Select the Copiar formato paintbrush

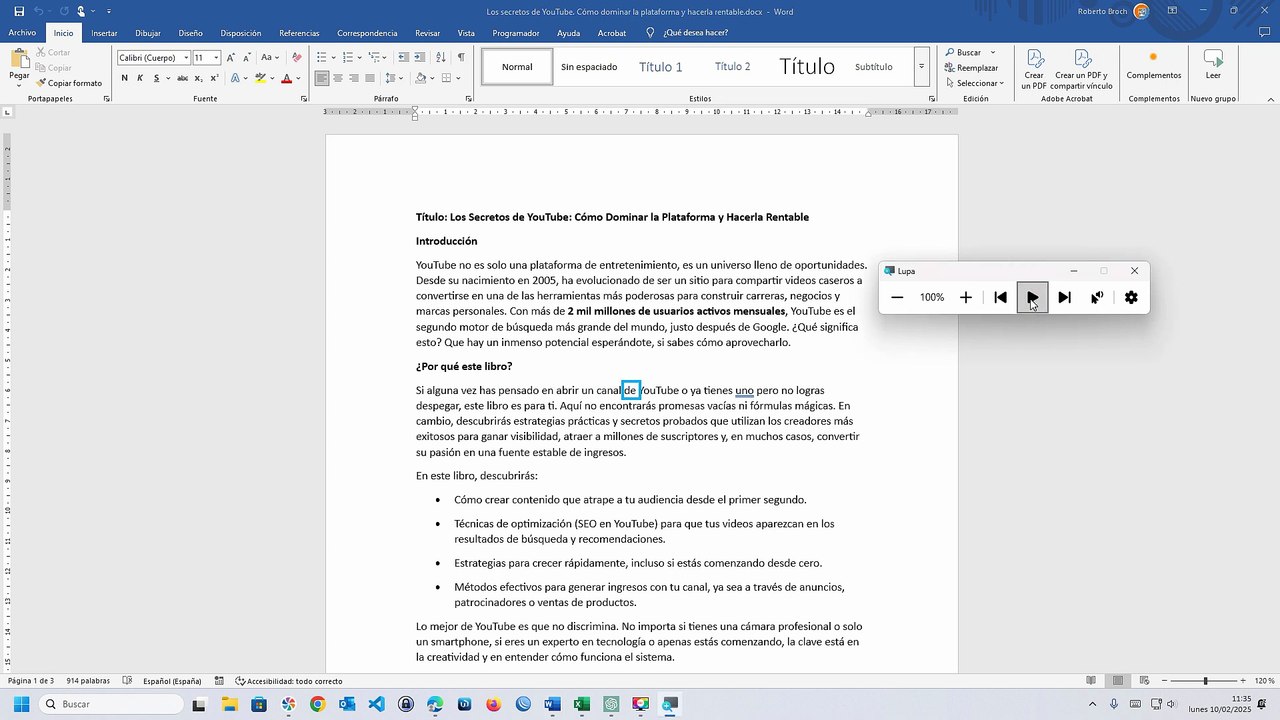tap(69, 83)
